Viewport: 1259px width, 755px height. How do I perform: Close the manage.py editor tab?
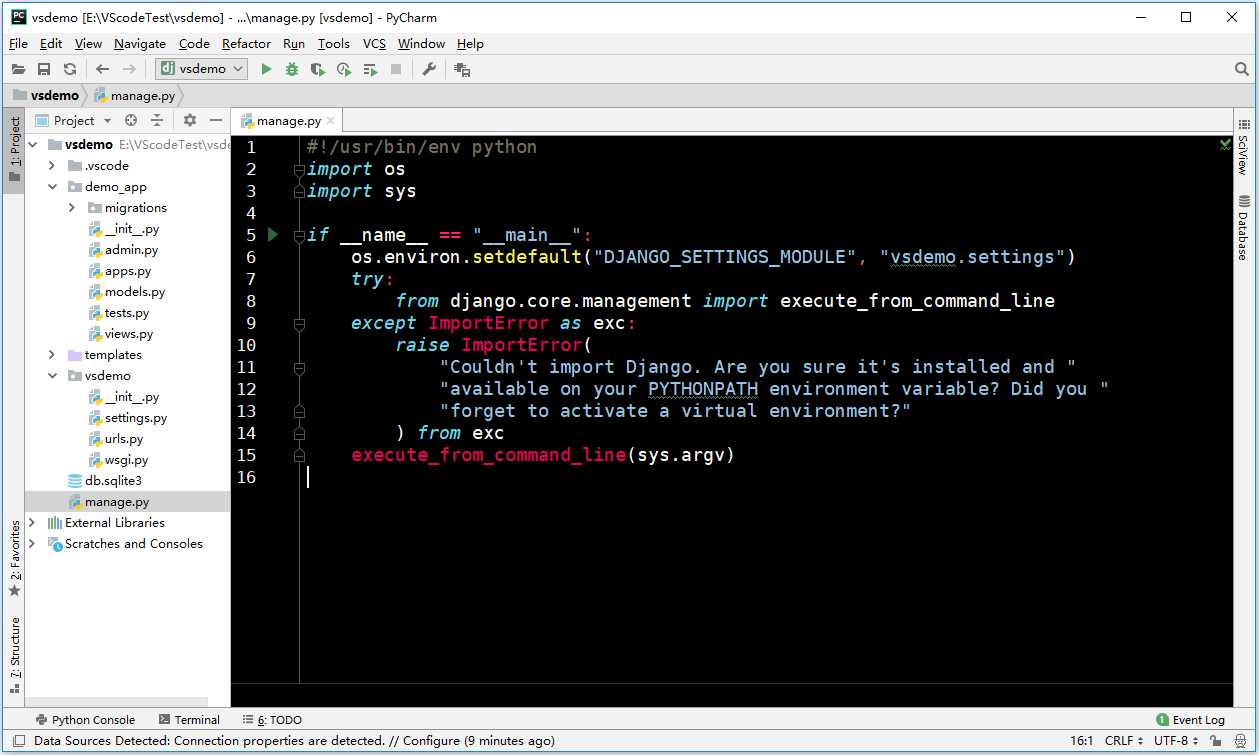click(x=332, y=121)
